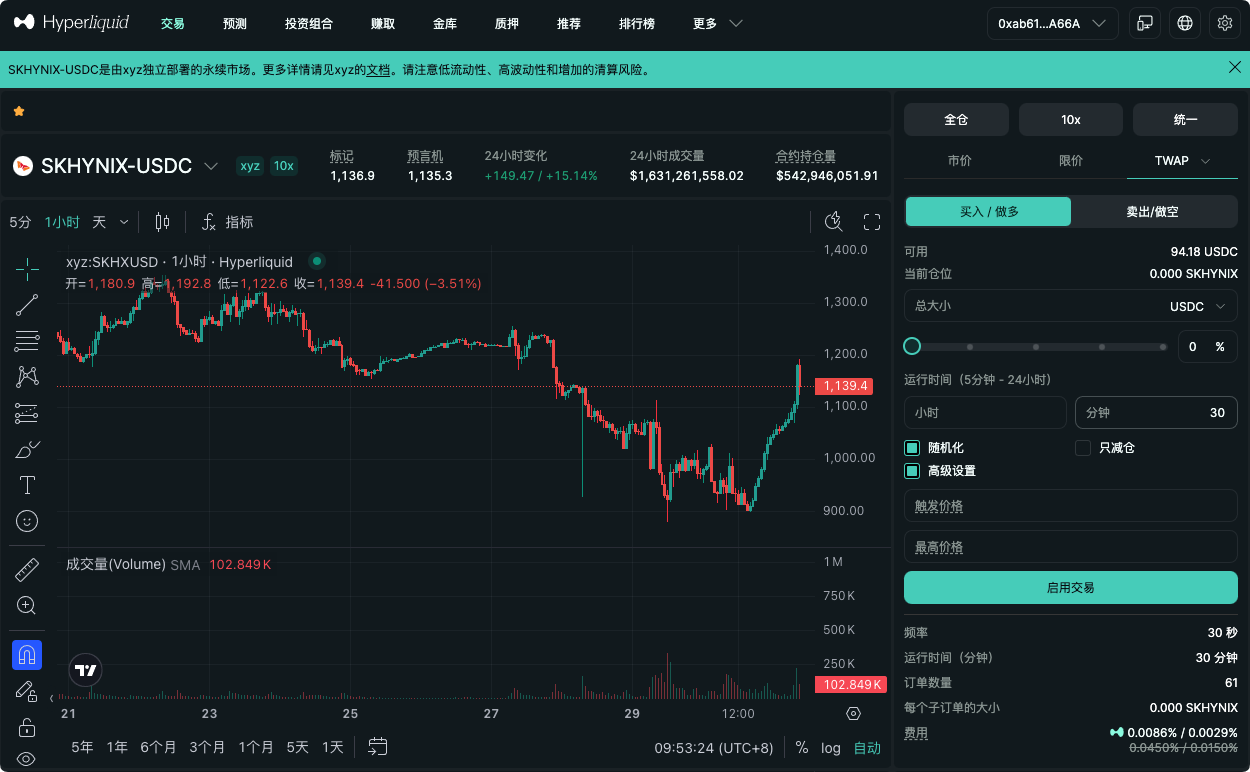The height and width of the screenshot is (772, 1250).
Task: Open the Fibonacci retracement tool
Action: coord(27,341)
